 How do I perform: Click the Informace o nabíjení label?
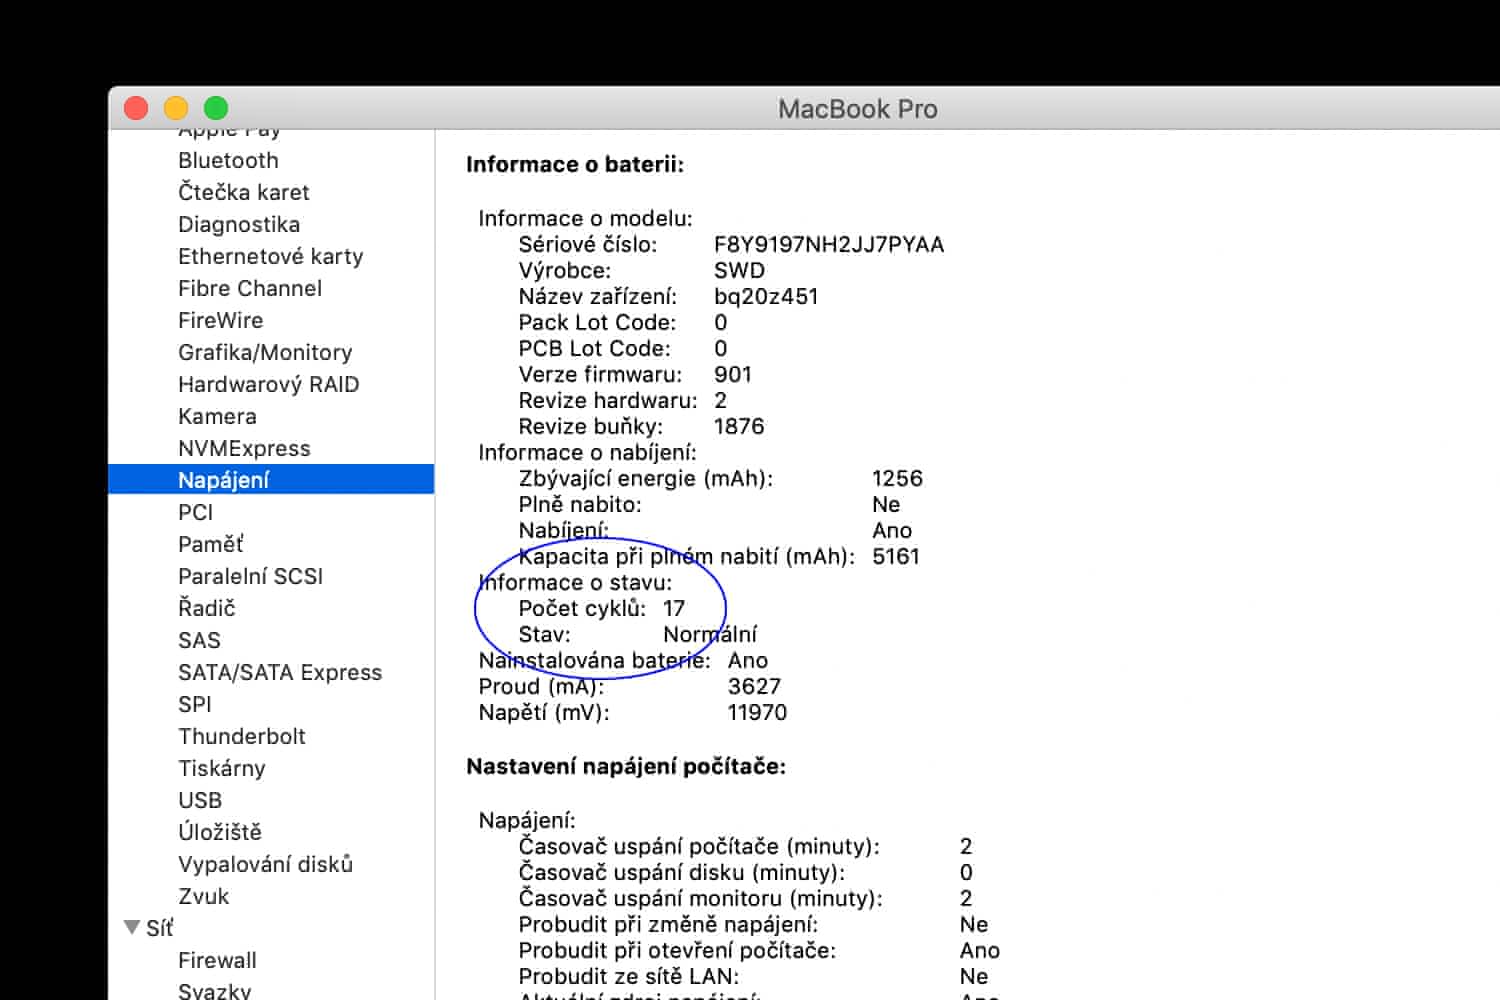point(587,452)
